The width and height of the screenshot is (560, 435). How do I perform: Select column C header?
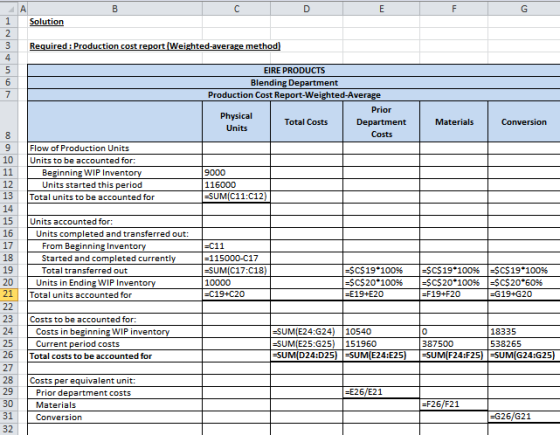tap(236, 9)
